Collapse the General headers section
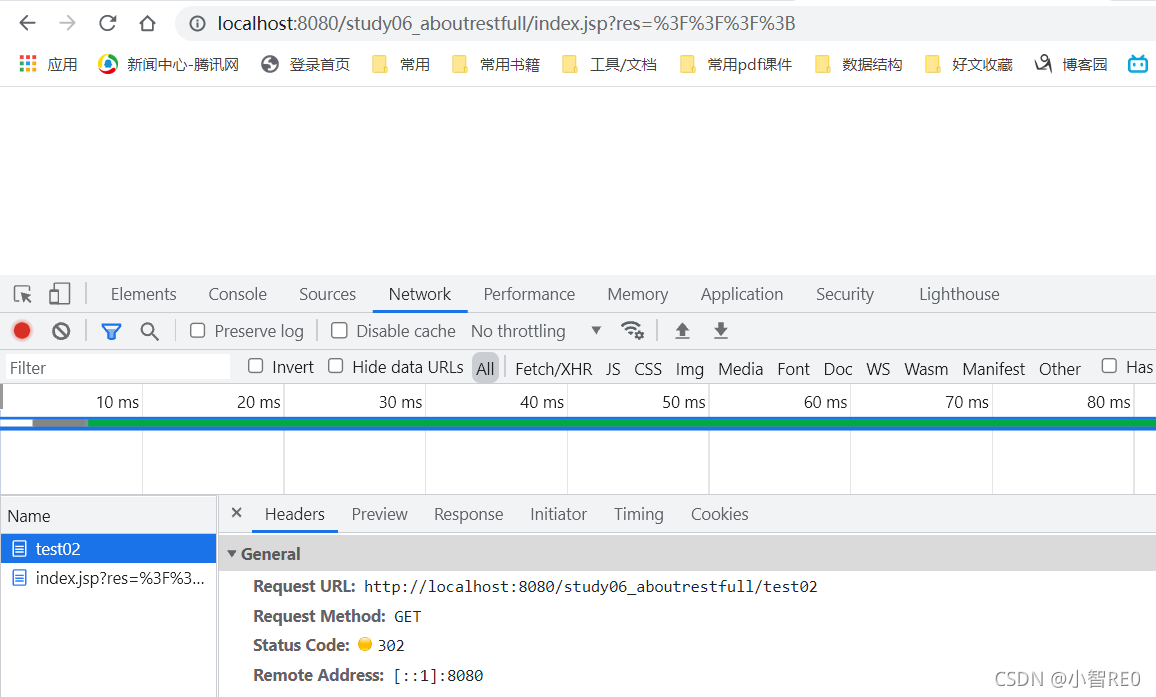The height and width of the screenshot is (697, 1156). click(231, 554)
